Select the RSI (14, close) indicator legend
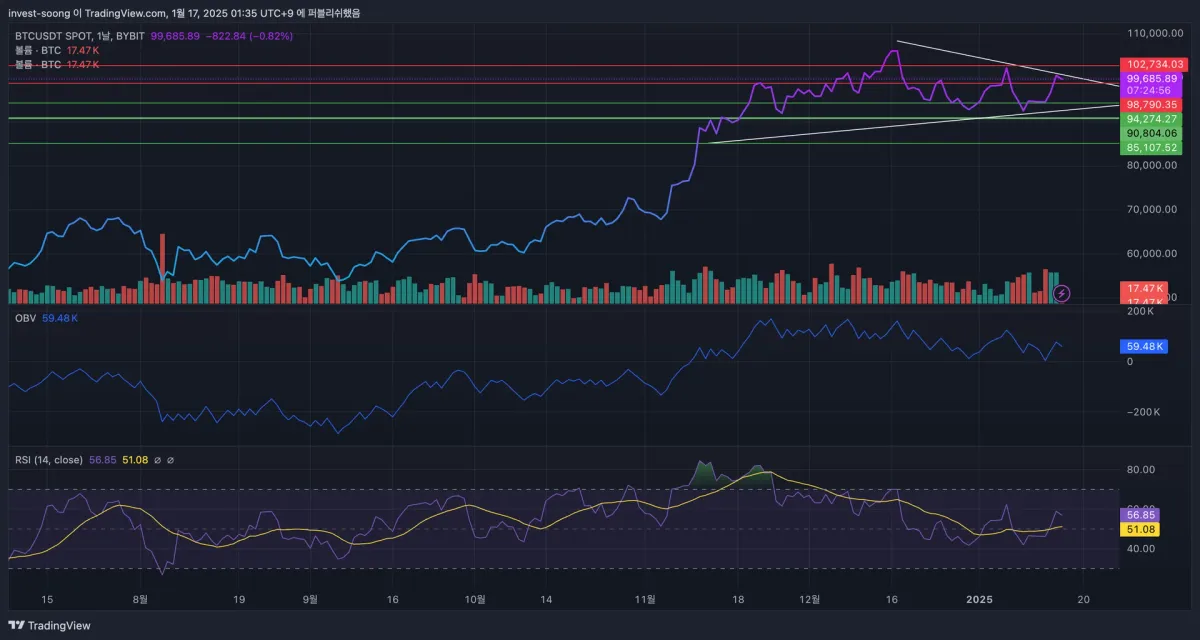The height and width of the screenshot is (640, 1200). [x=49, y=460]
